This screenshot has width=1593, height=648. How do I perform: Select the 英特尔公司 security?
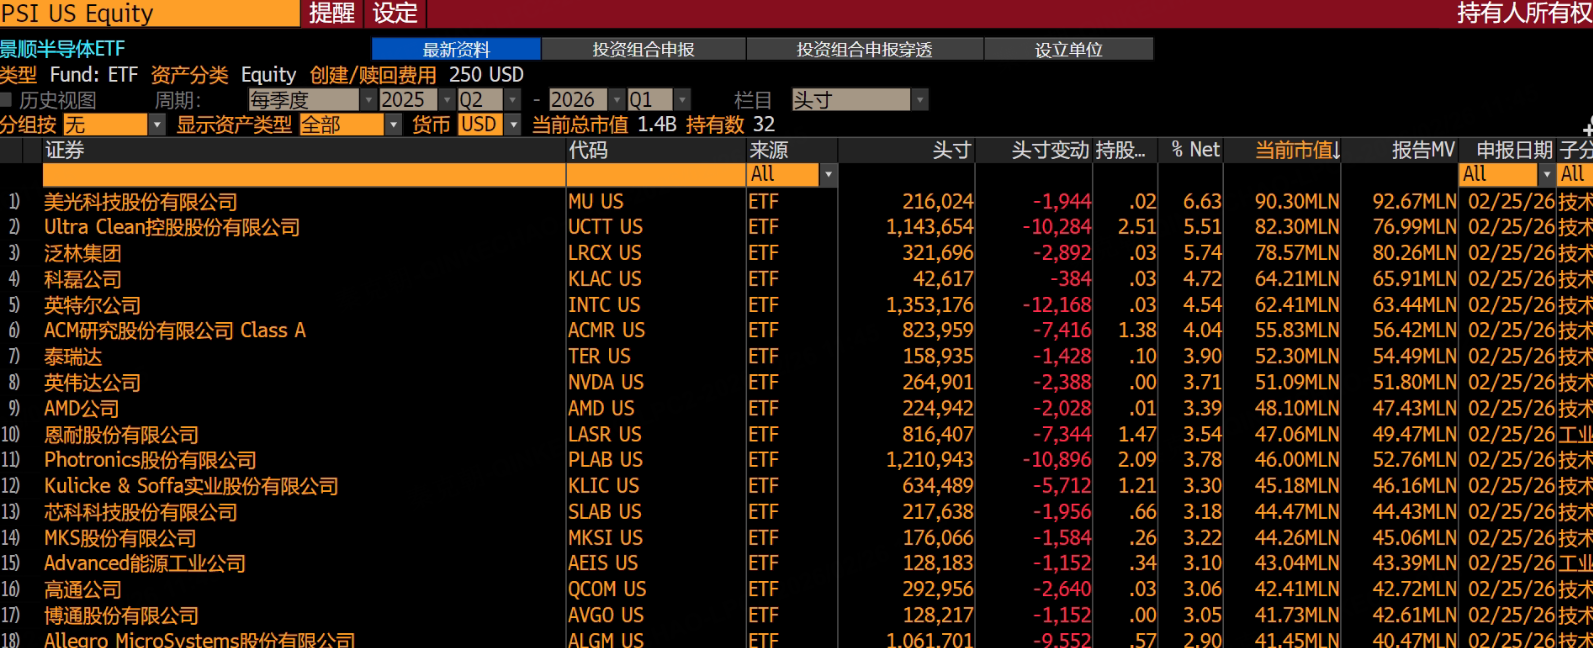pos(92,306)
